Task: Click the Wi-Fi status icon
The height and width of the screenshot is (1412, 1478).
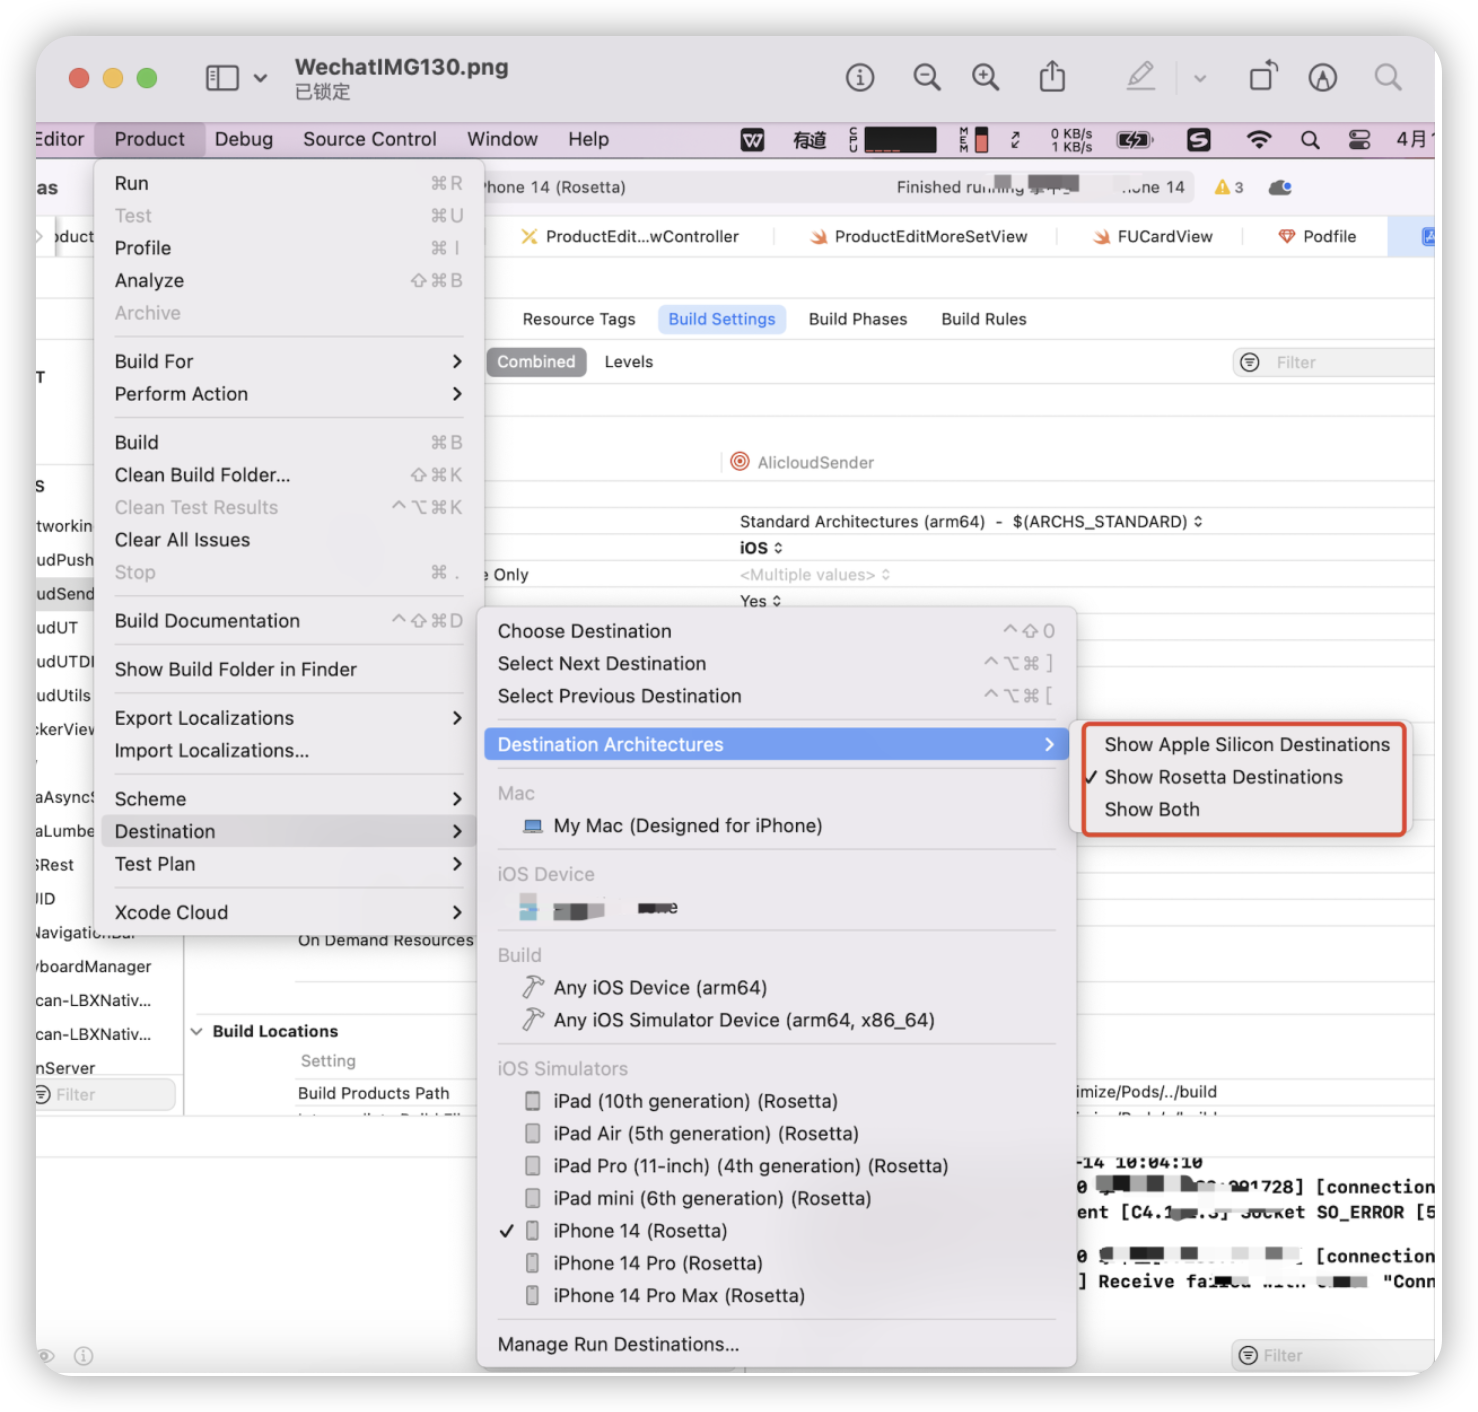Action: (x=1259, y=140)
